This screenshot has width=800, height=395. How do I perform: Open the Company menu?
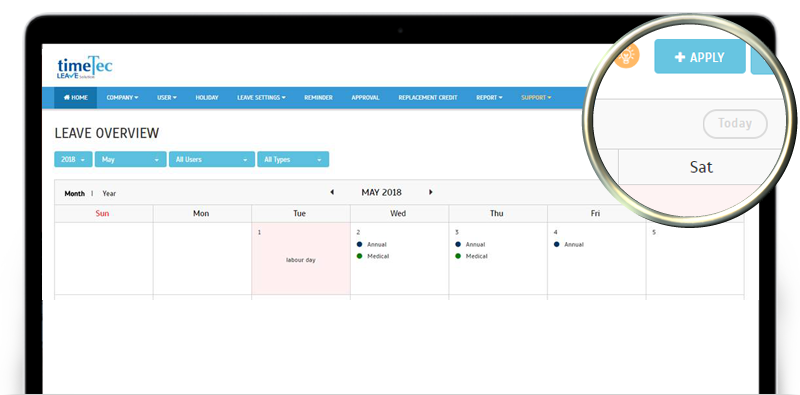click(x=122, y=97)
